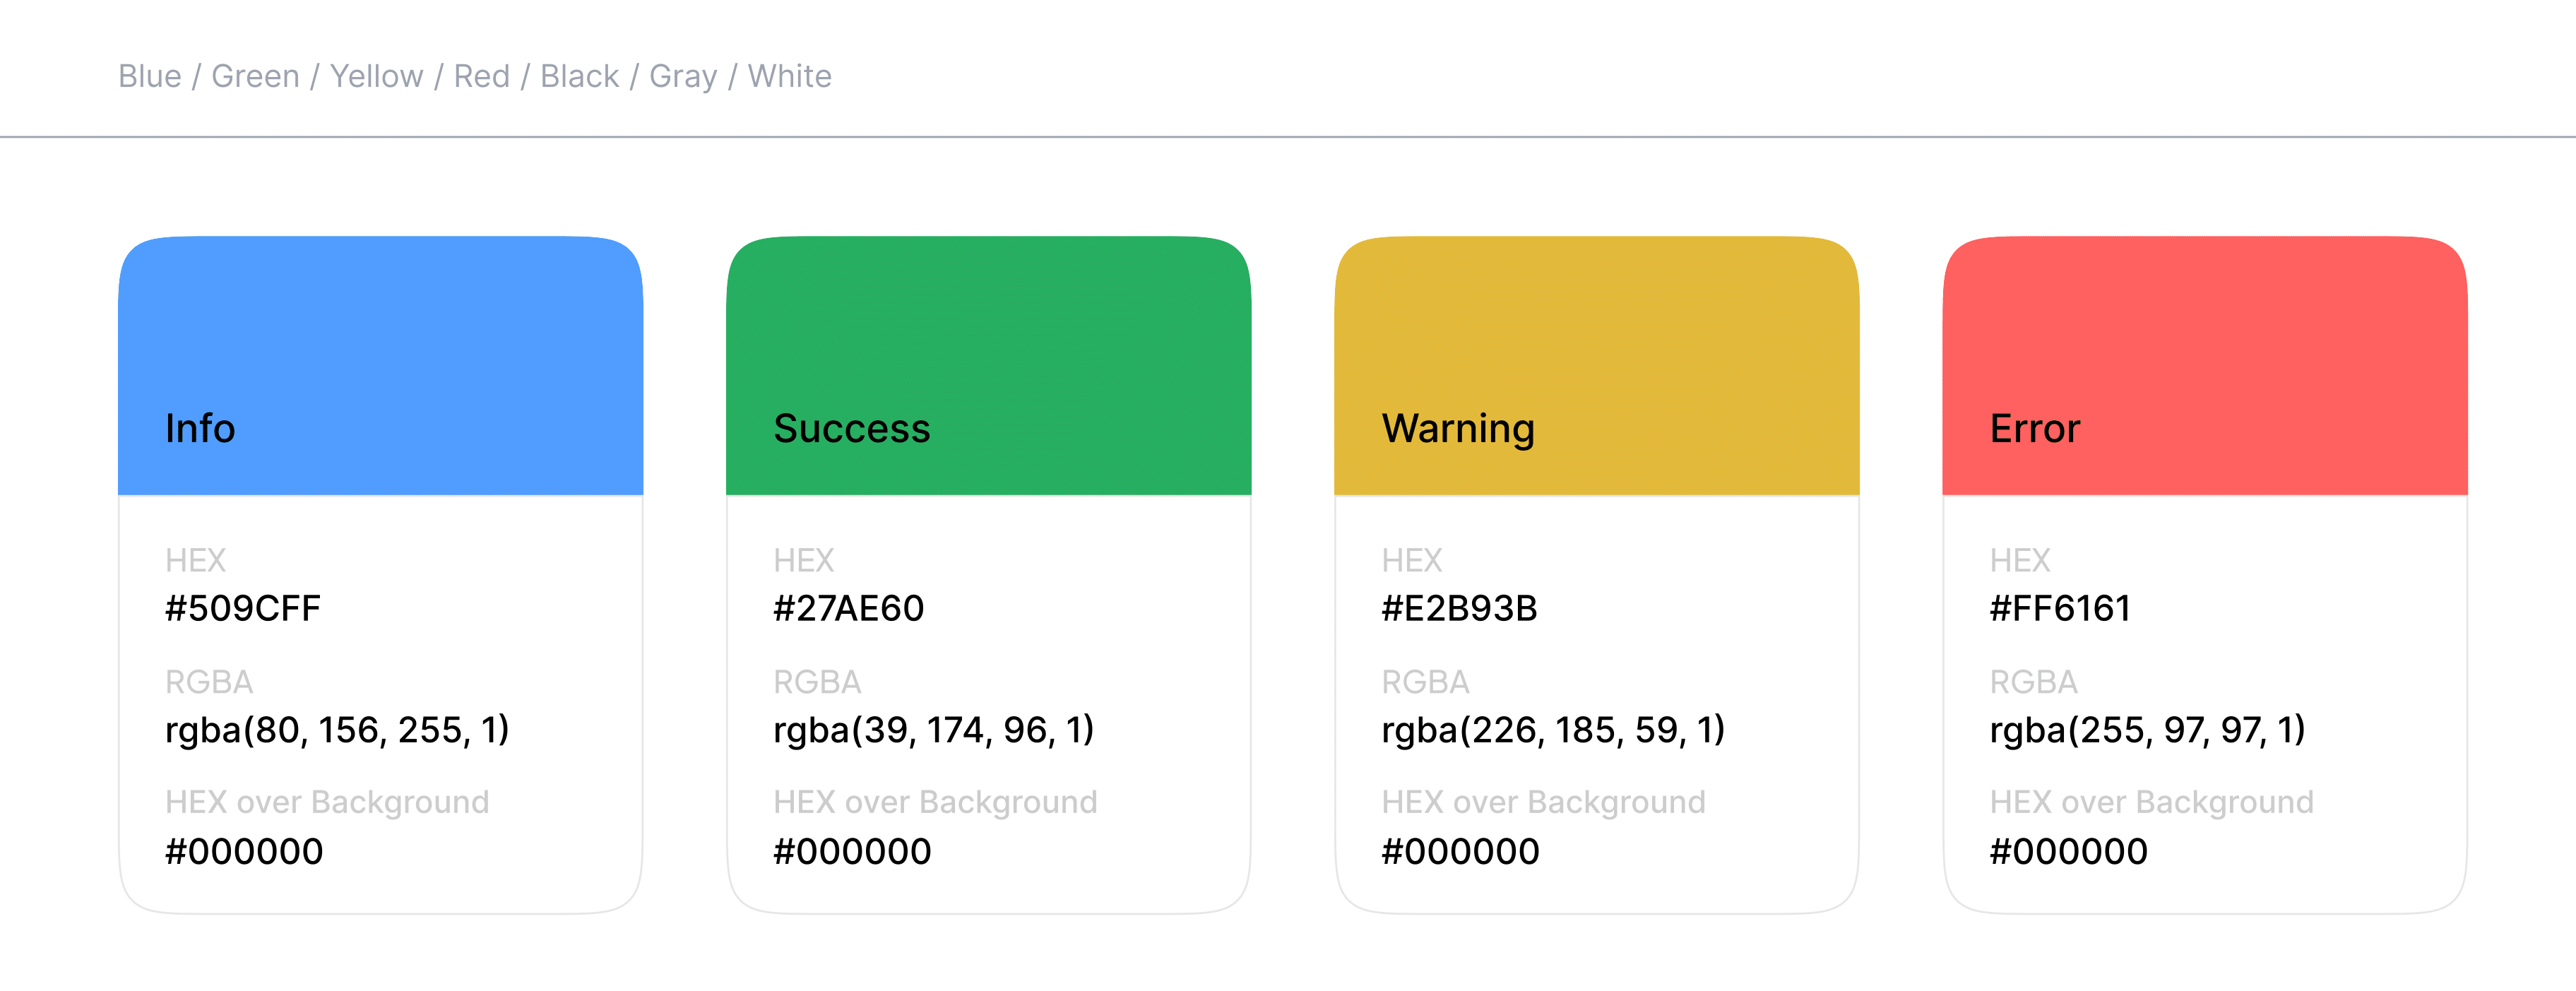
Task: Click #000000 value in Info card
Action: tap(244, 852)
